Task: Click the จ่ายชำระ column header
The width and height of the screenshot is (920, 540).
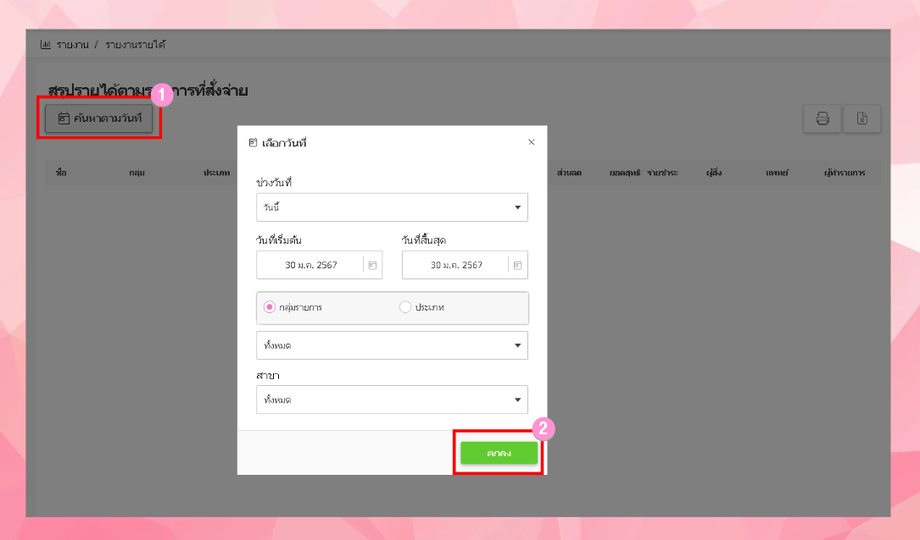Action: [662, 173]
